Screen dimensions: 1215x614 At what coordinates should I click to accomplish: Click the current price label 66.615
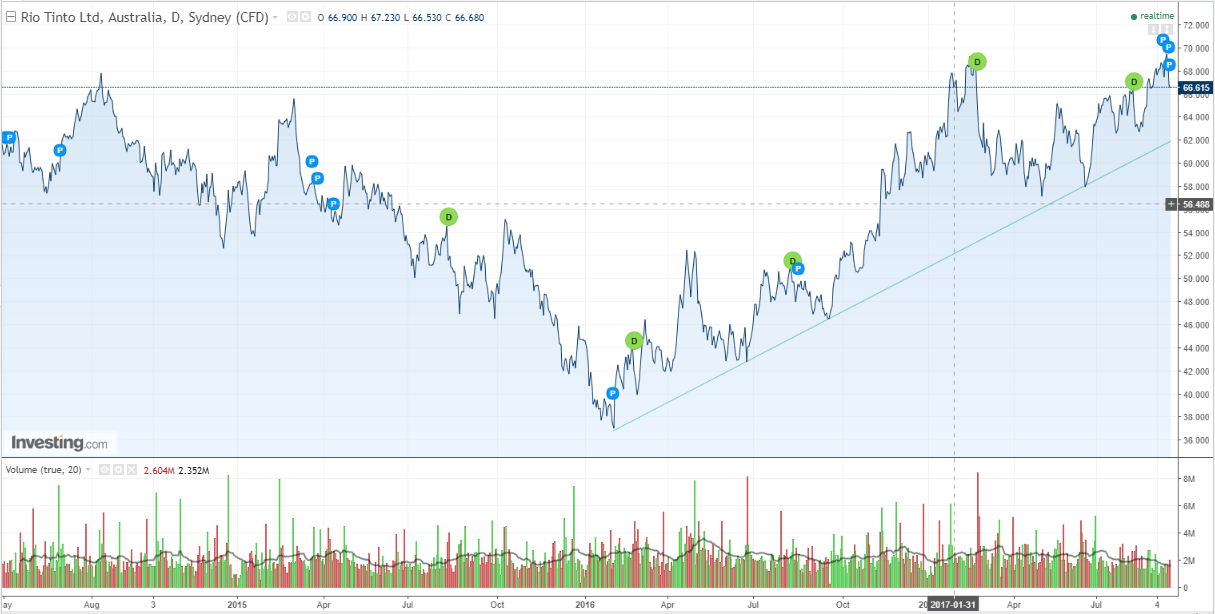click(1197, 87)
